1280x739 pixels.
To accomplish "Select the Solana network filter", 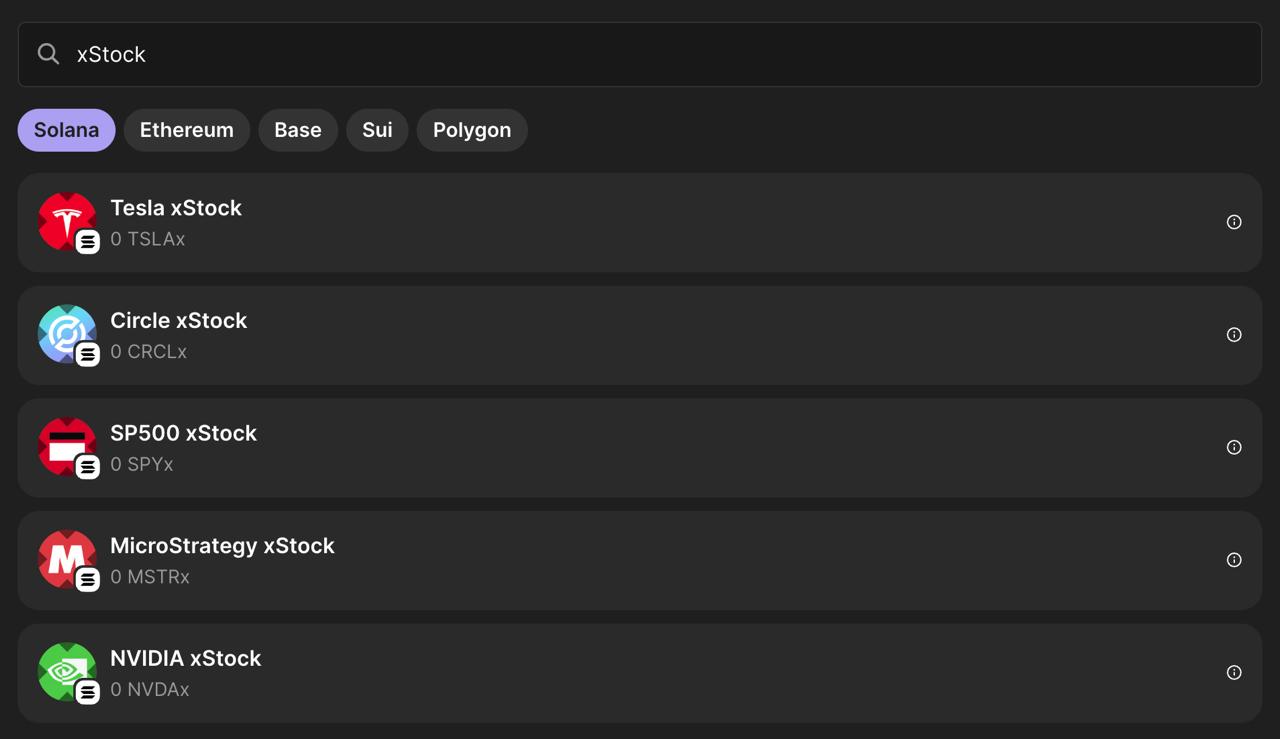I will 66,130.
